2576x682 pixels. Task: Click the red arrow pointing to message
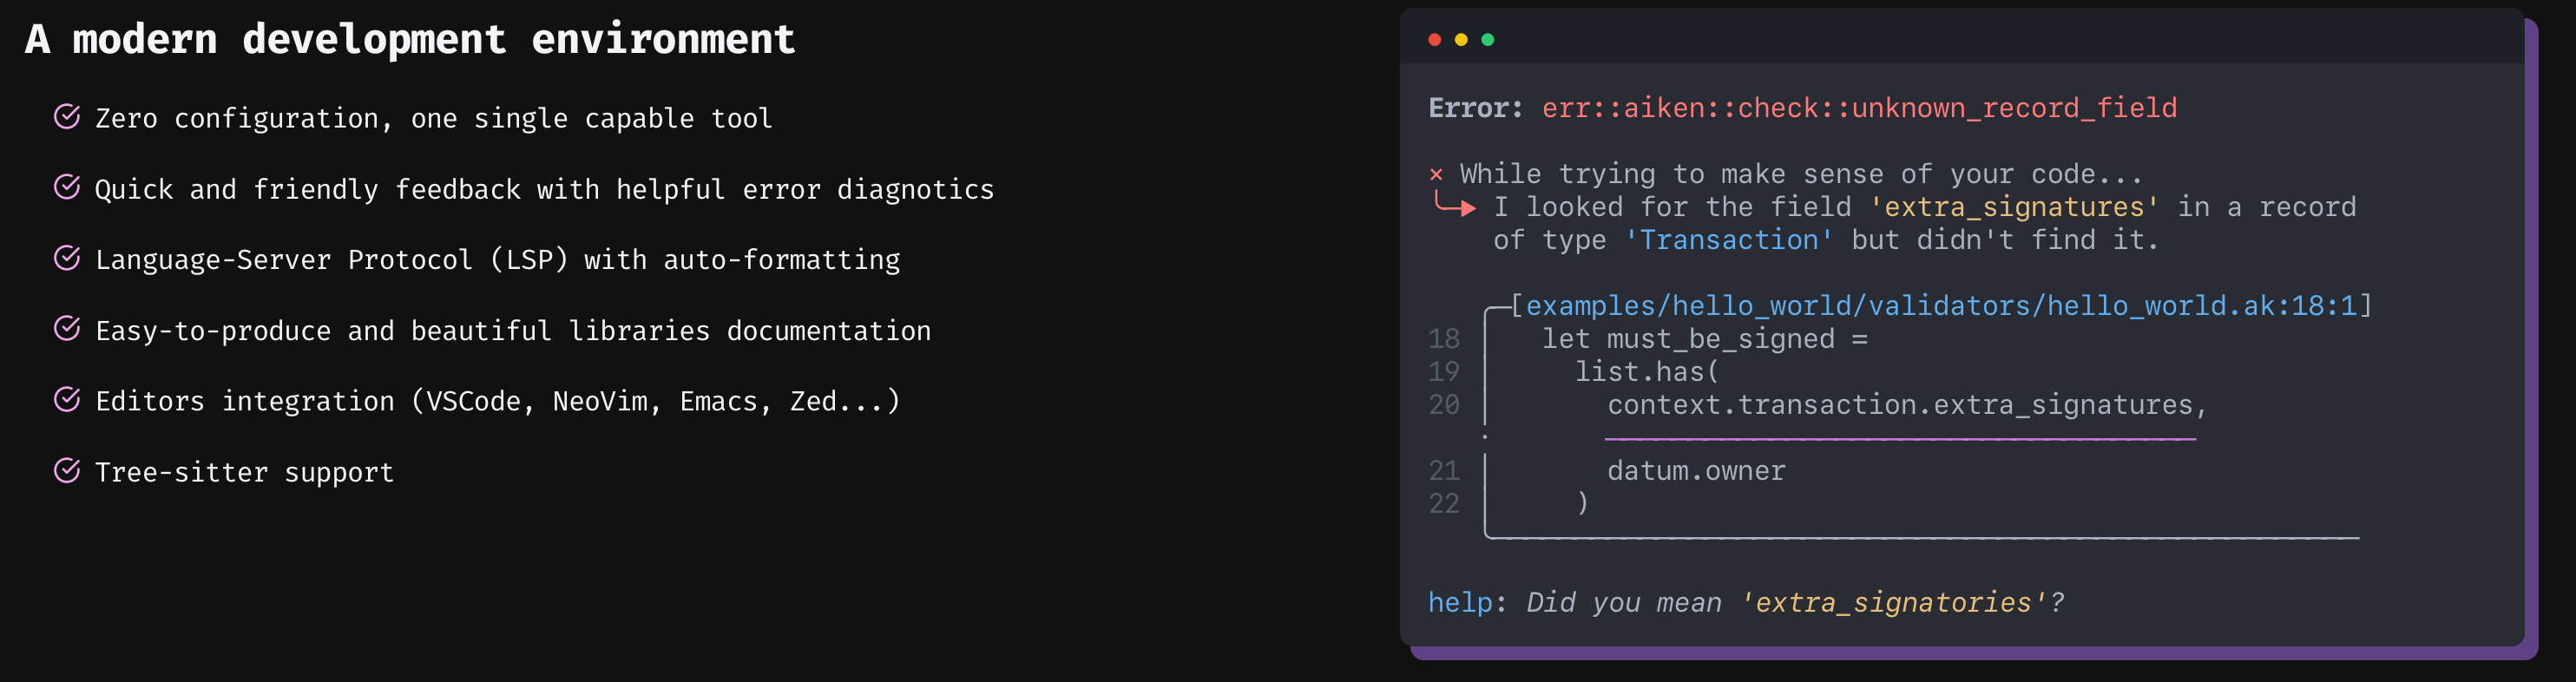click(1454, 206)
